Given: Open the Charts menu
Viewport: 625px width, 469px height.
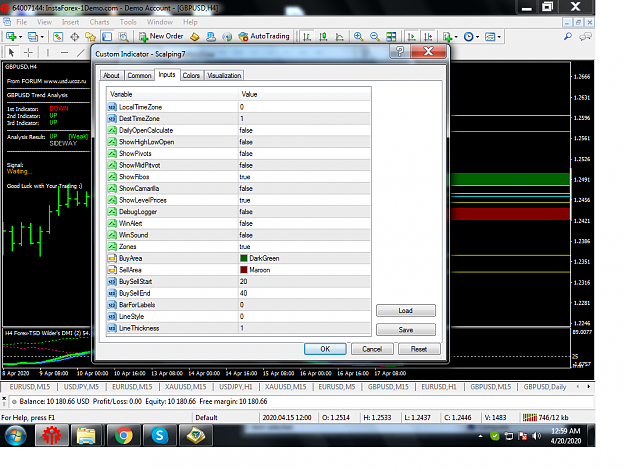Looking at the screenshot, I should (x=99, y=22).
